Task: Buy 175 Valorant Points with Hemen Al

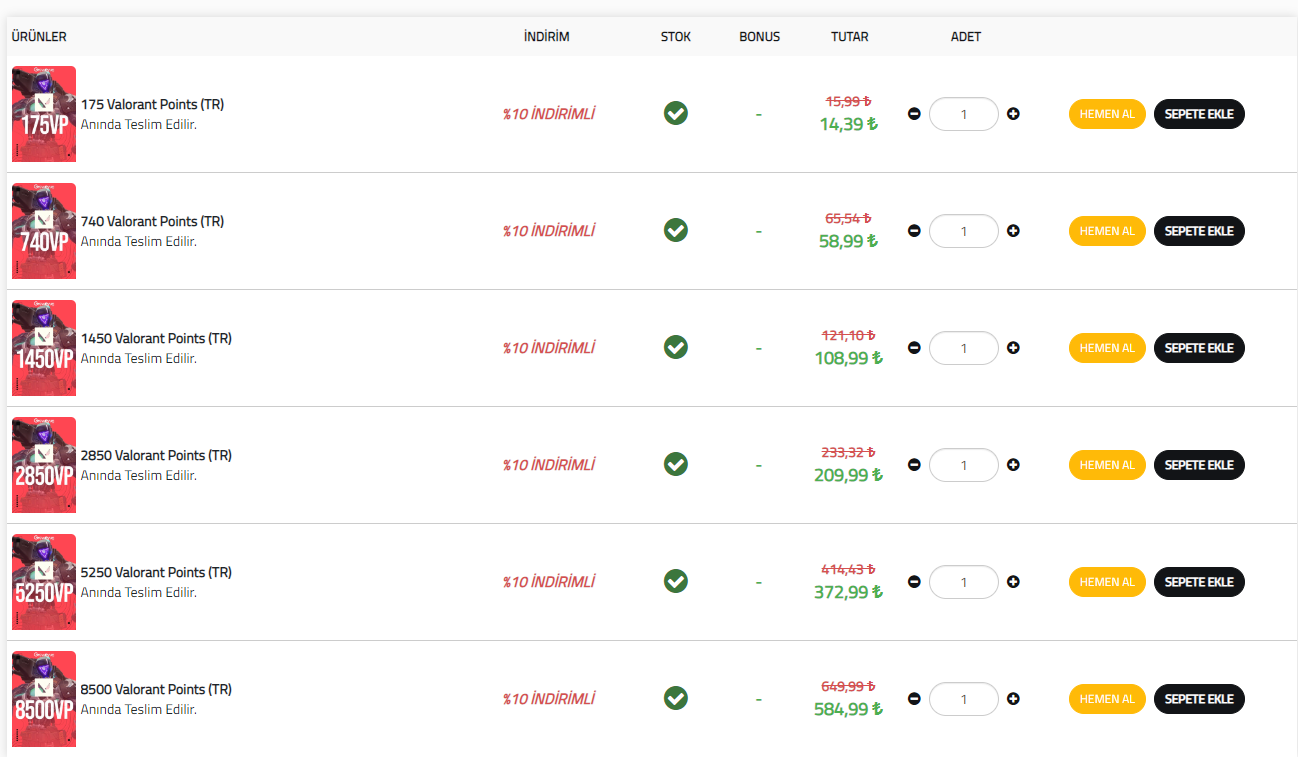Action: 1107,114
